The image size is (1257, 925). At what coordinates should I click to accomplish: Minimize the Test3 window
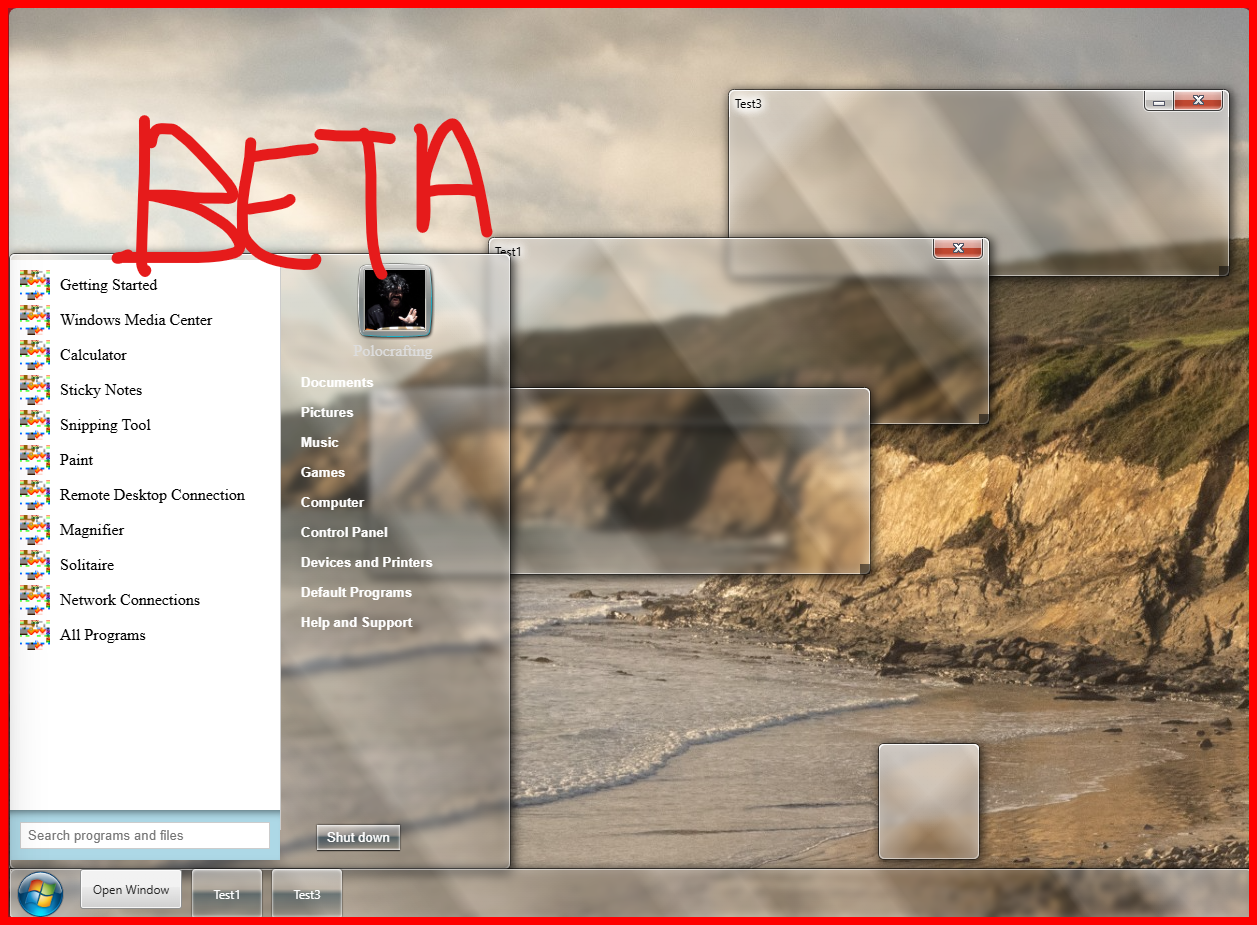coord(1159,101)
